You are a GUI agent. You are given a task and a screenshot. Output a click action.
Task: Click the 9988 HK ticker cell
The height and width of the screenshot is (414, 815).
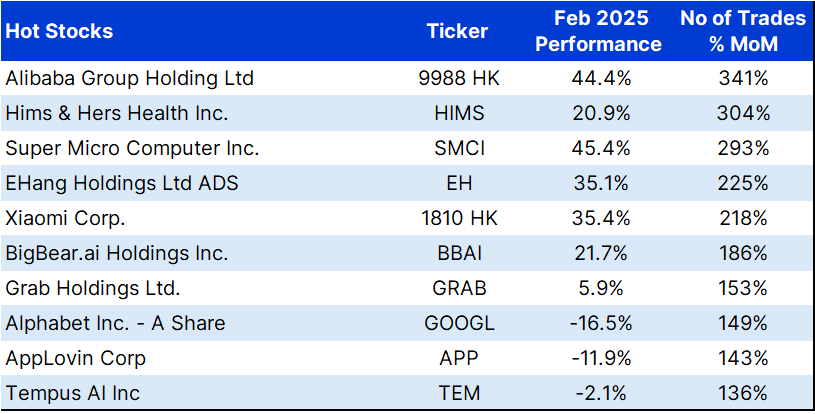(x=457, y=78)
